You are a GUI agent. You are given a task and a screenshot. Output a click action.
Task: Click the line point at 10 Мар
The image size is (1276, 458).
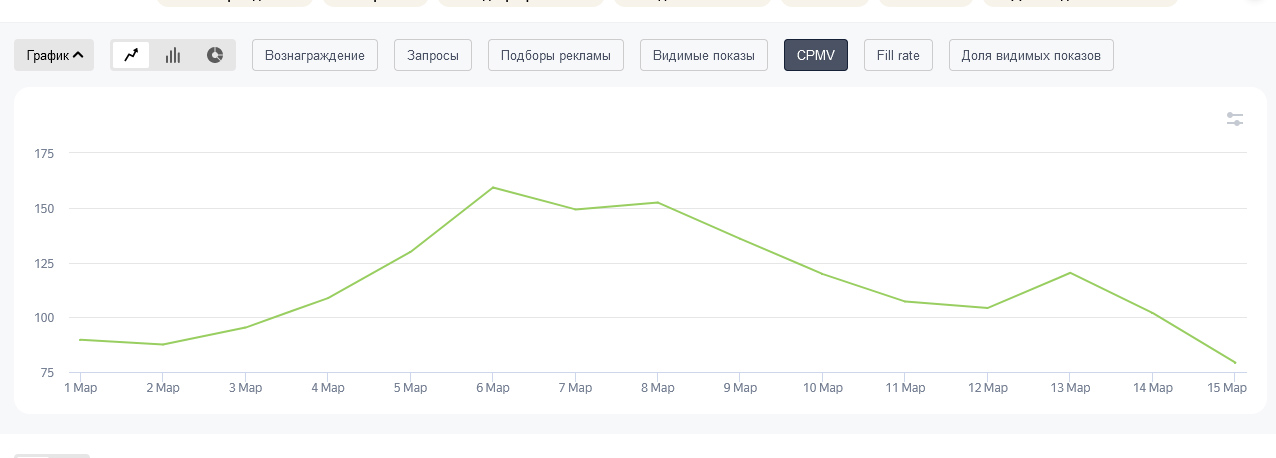822,274
